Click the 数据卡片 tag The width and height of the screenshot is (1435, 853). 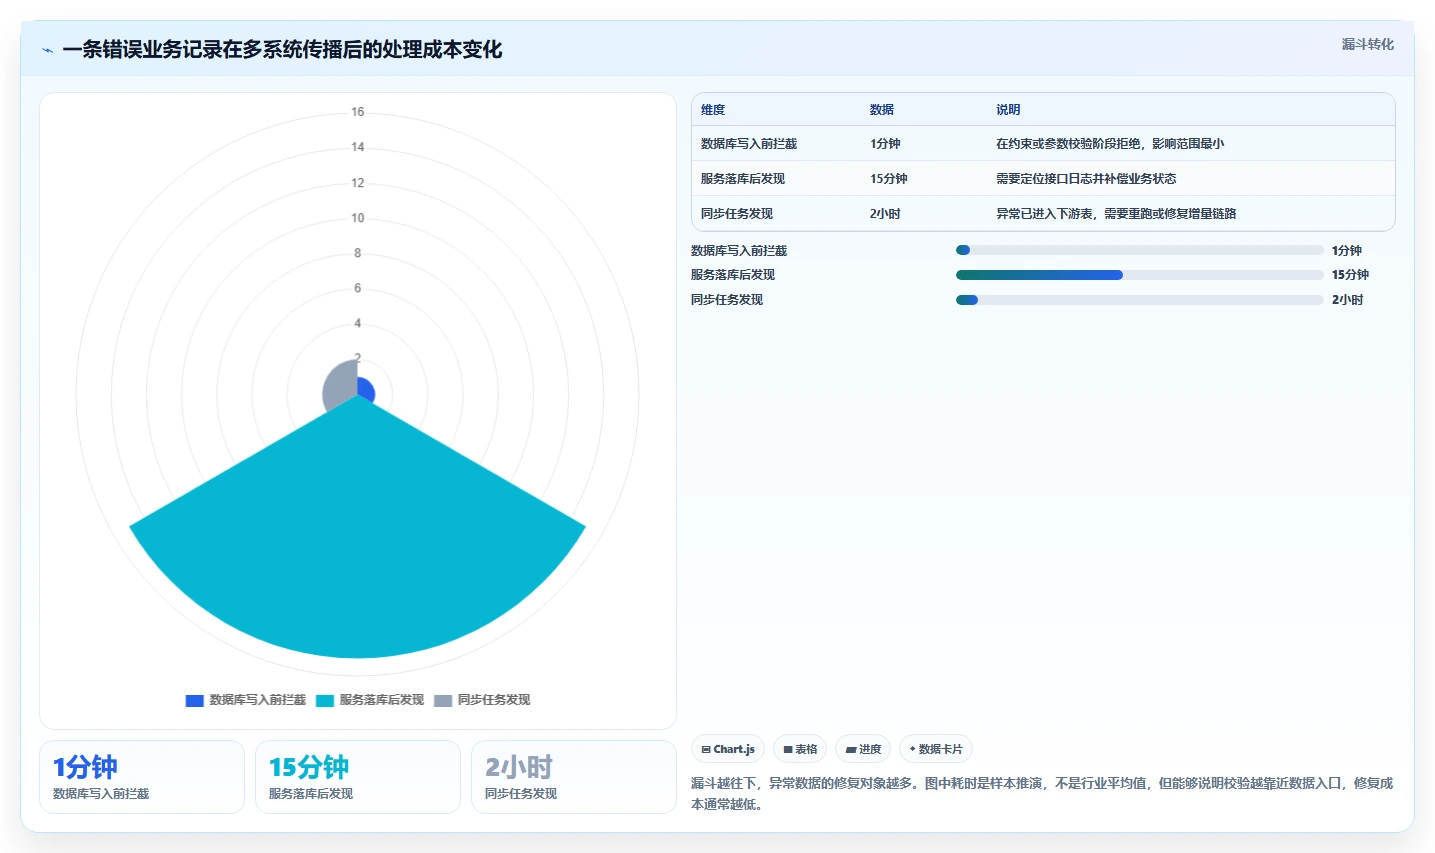pos(936,749)
